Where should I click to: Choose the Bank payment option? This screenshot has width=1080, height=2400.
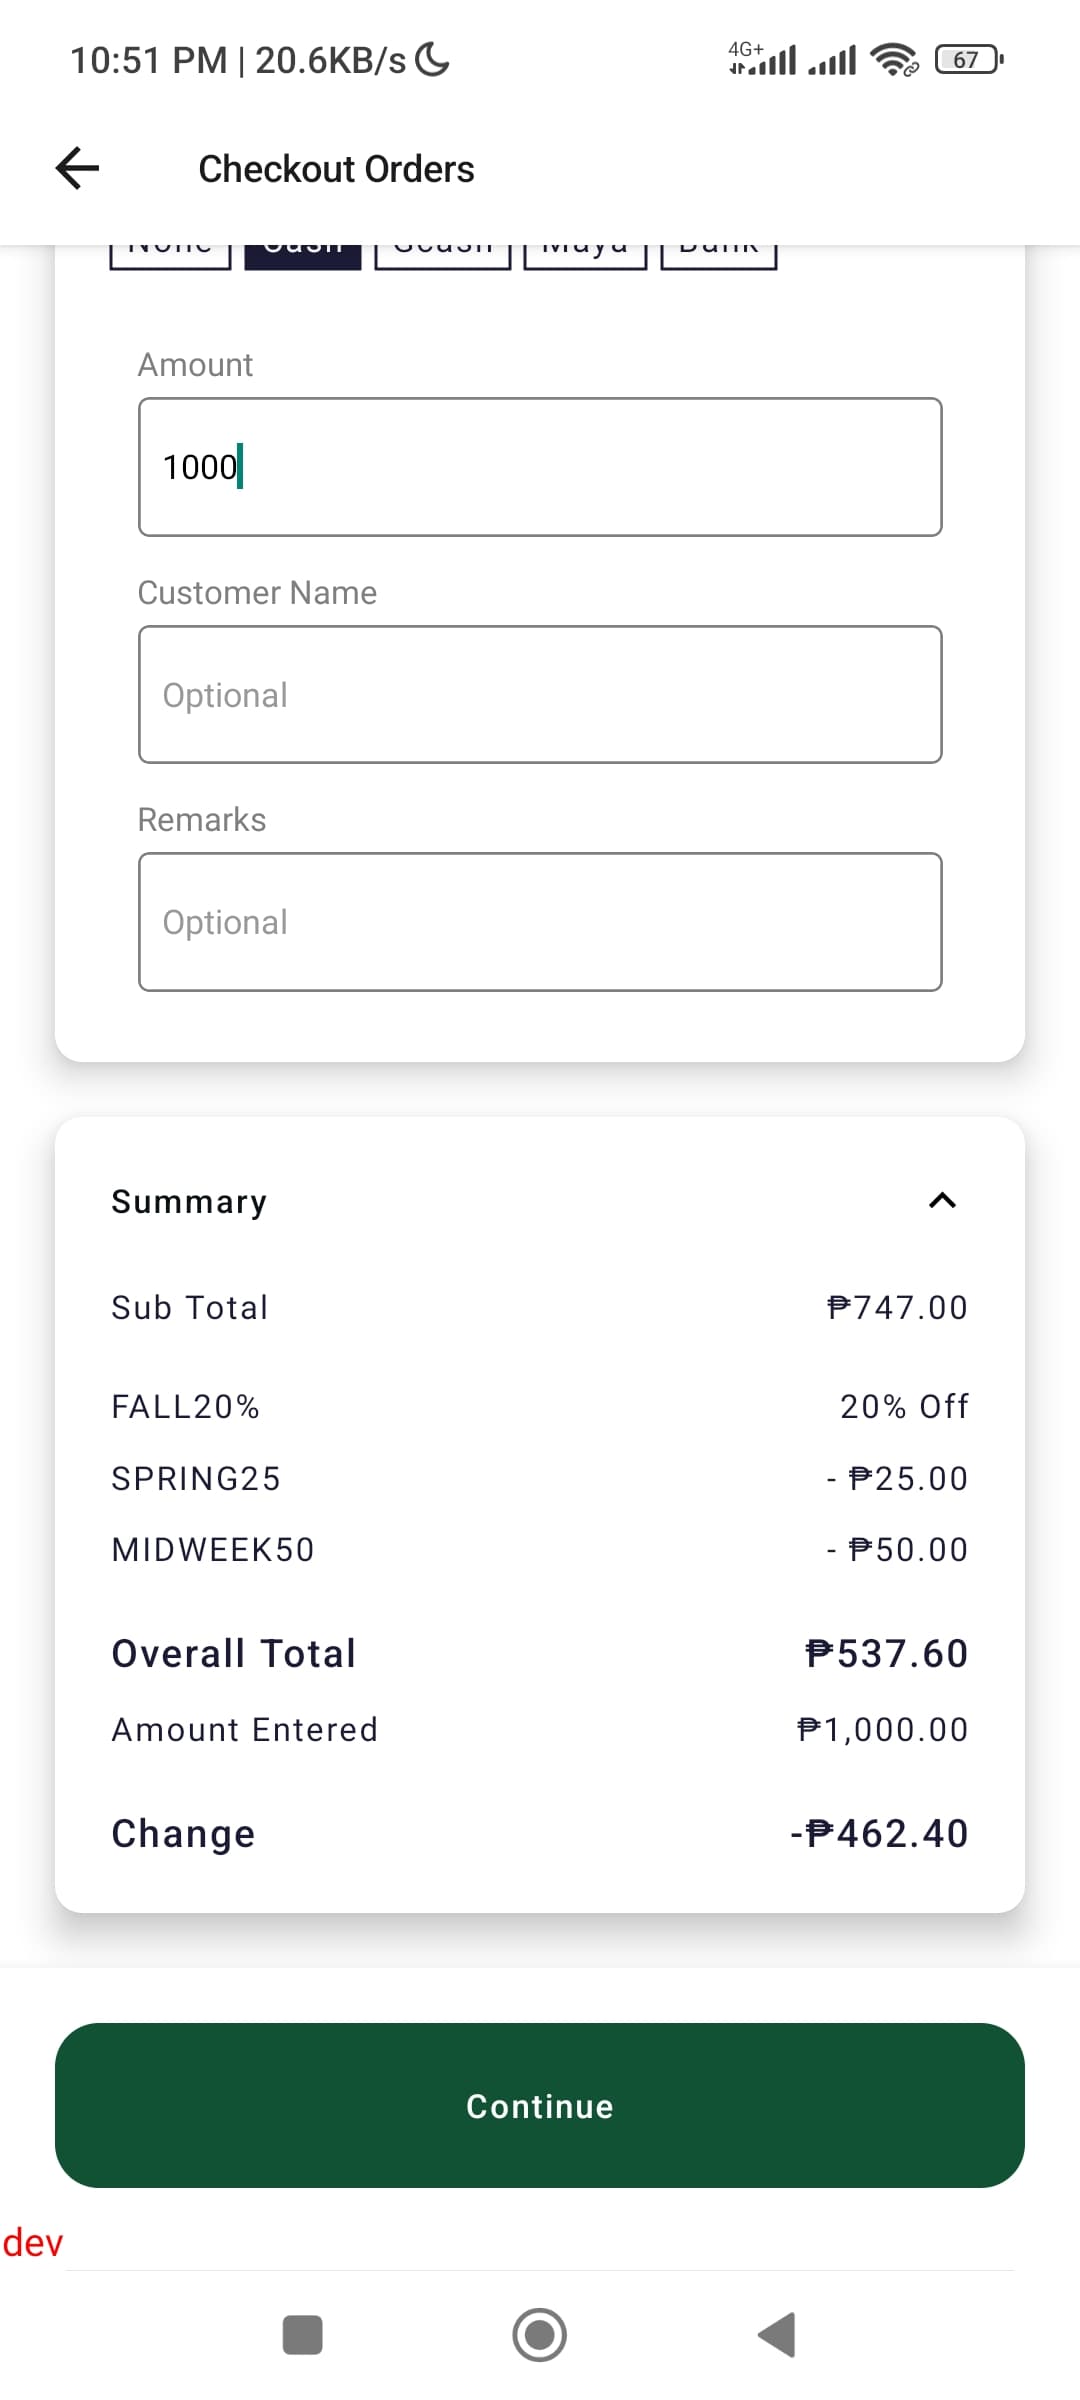(x=718, y=256)
